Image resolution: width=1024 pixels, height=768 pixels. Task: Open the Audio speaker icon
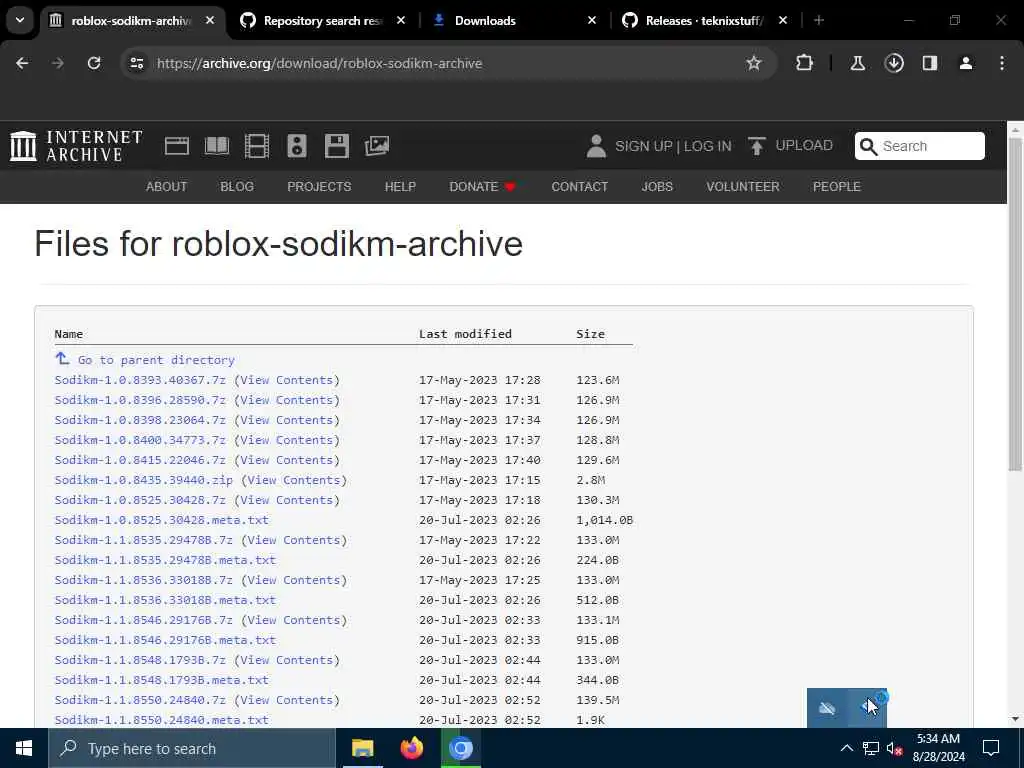point(296,146)
